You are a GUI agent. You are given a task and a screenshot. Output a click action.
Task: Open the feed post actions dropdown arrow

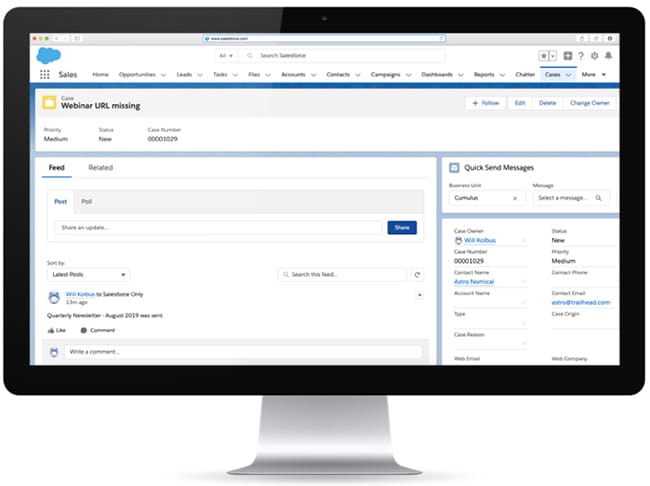point(419,295)
